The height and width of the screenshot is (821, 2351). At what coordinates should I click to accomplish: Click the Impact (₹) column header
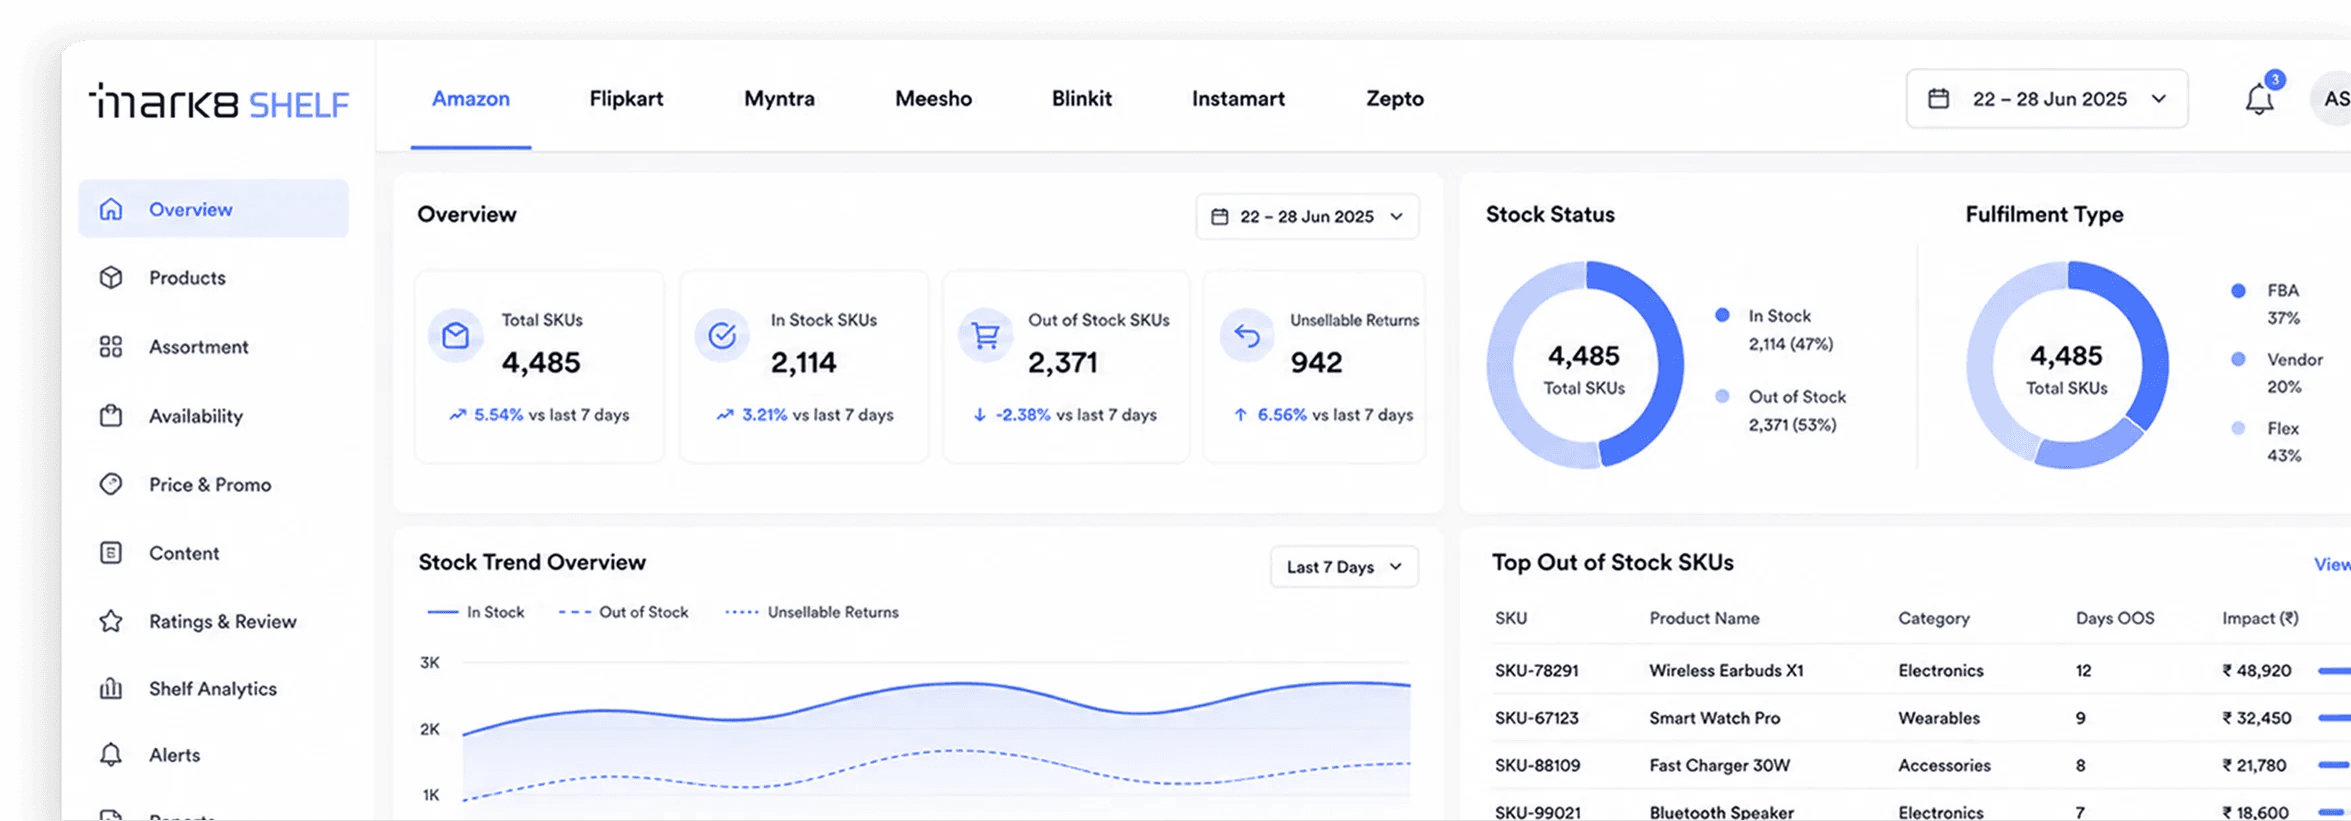tap(2260, 618)
